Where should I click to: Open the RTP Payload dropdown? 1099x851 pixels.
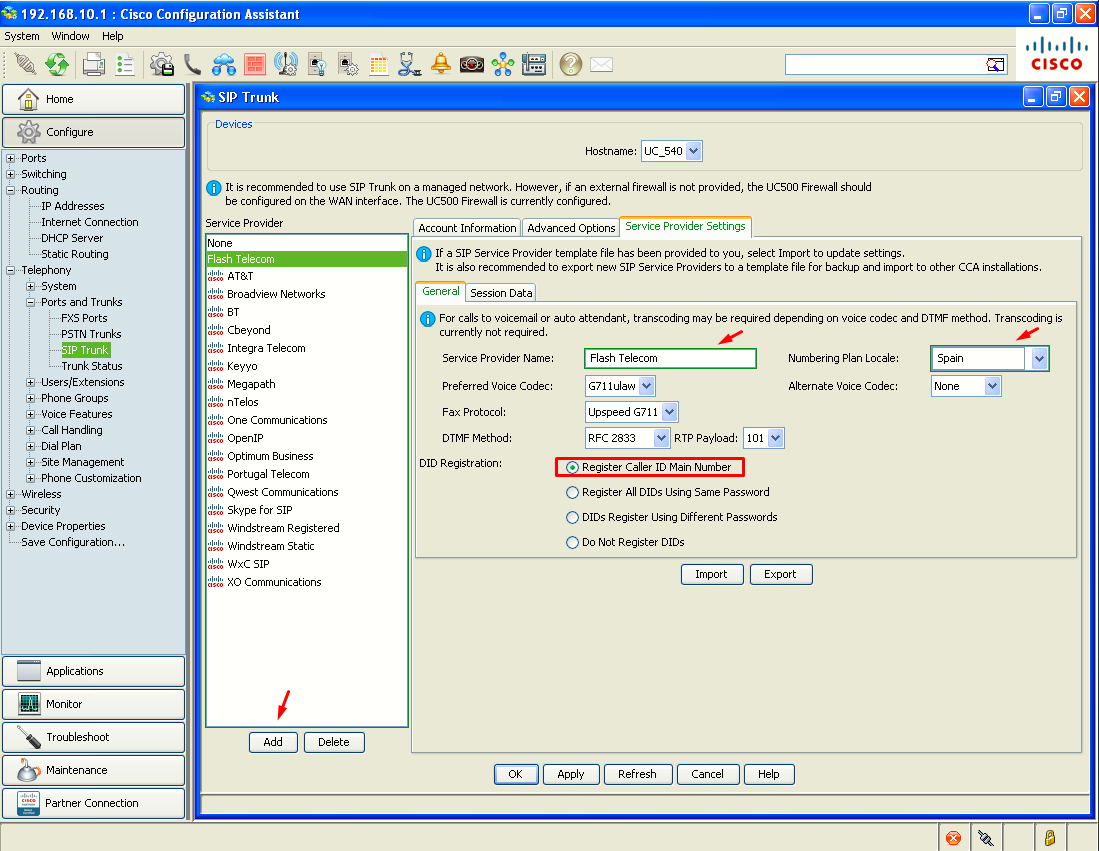point(775,437)
